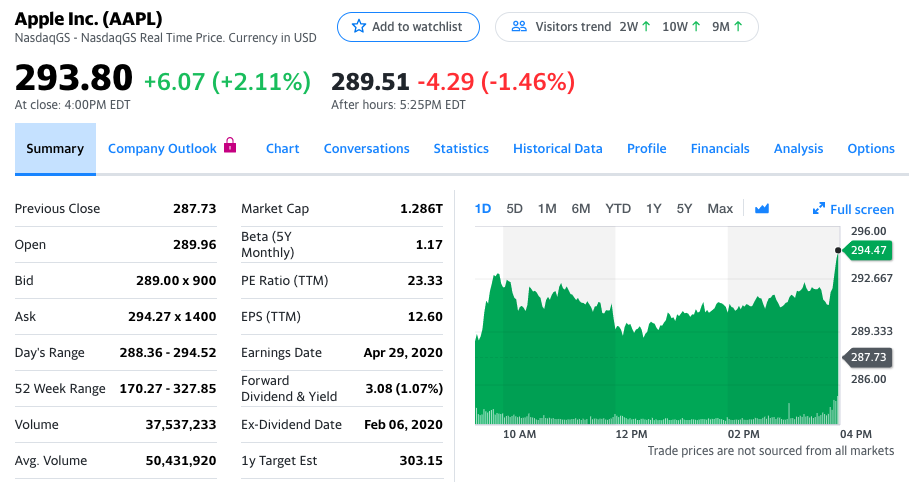Image resolution: width=909 pixels, height=482 pixels.
Task: Click the lock icon beside Company Outlook
Action: [230, 146]
